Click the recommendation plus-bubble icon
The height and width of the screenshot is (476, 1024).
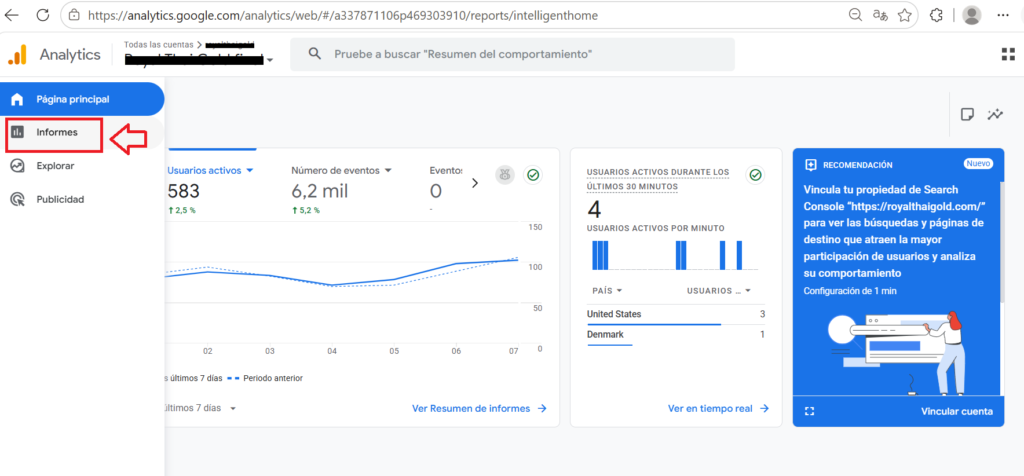[x=811, y=165]
